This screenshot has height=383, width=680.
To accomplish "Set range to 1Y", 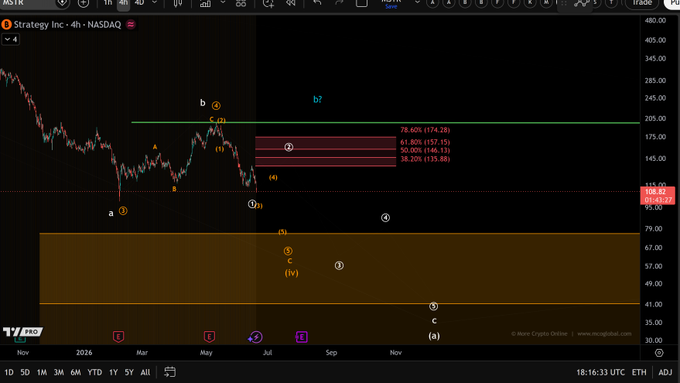I will (113, 372).
